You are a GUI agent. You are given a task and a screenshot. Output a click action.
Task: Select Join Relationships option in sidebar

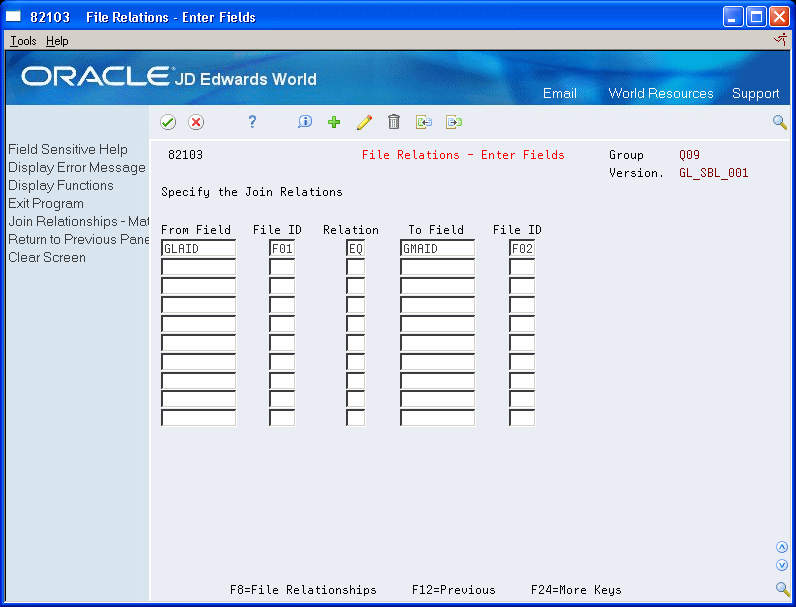(x=79, y=221)
